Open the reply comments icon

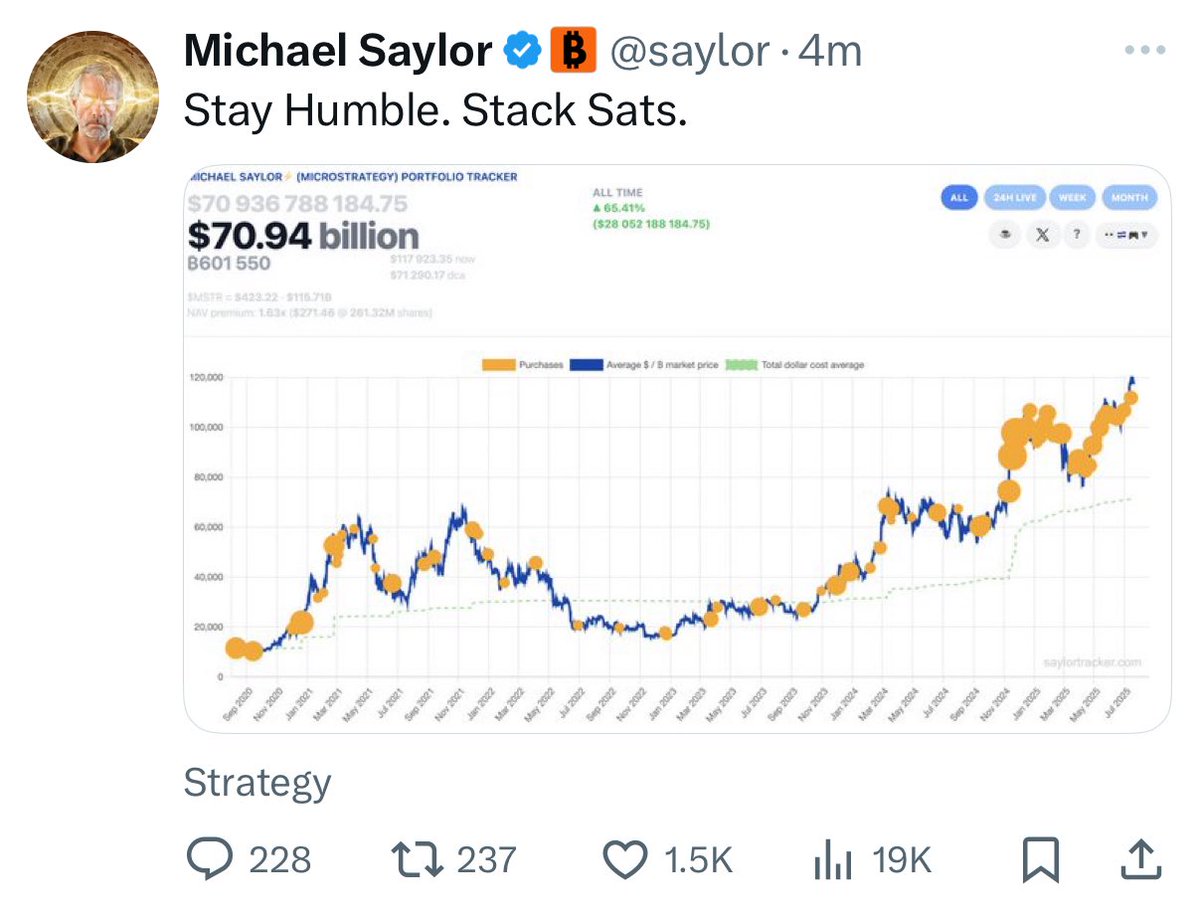pyautogui.click(x=210, y=858)
